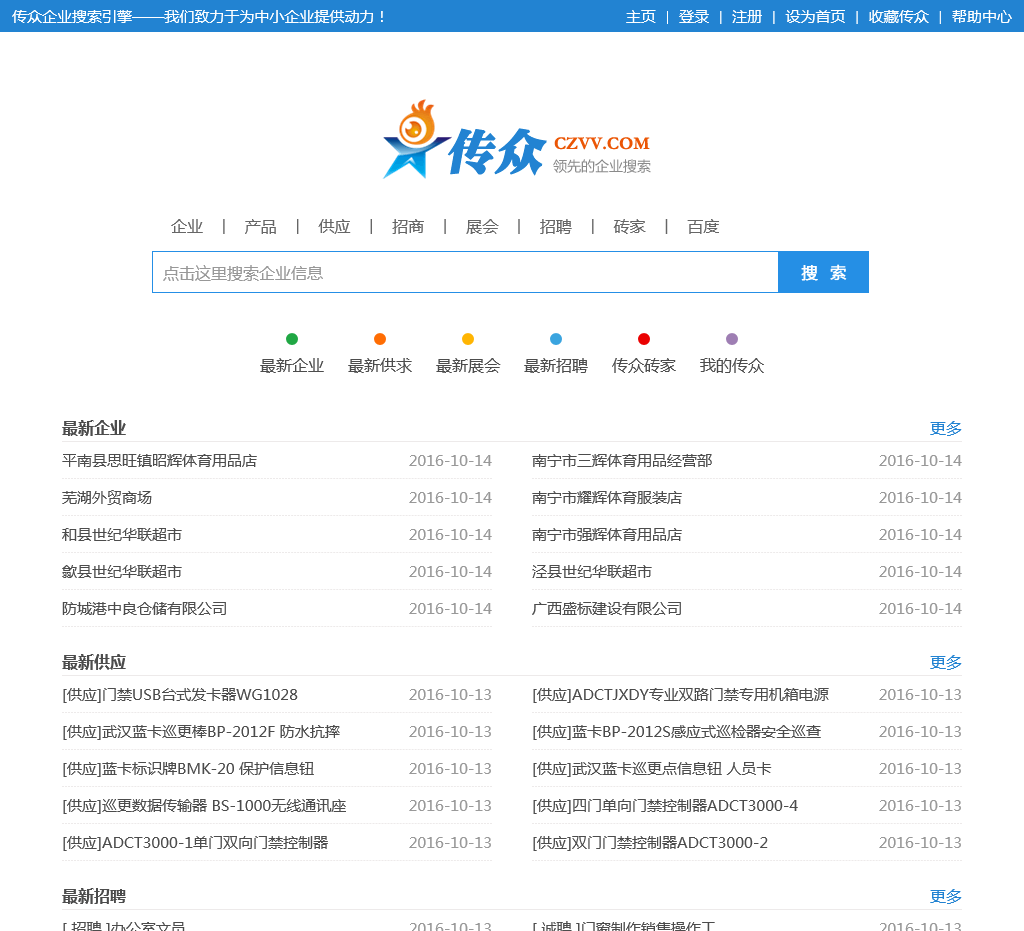Image resolution: width=1024 pixels, height=931 pixels.
Task: Open 南宁市三辉体育用品经营部 listing
Action: [x=622, y=461]
